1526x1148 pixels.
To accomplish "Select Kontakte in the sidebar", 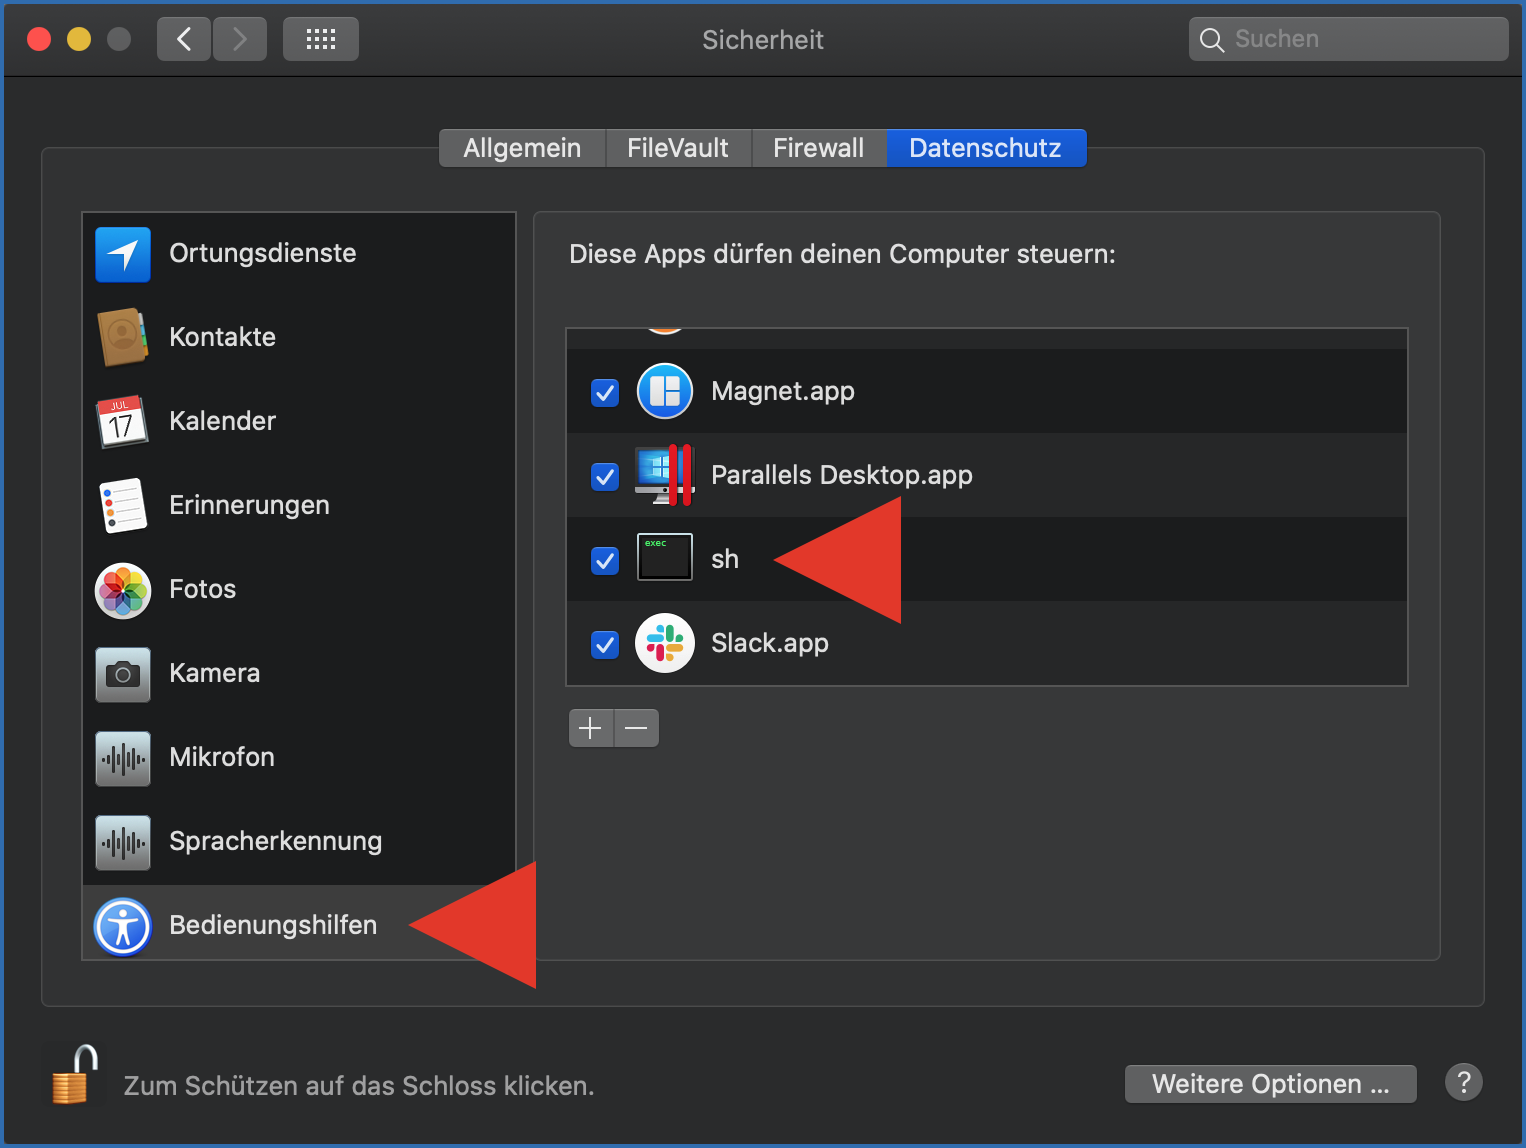I will (x=222, y=338).
